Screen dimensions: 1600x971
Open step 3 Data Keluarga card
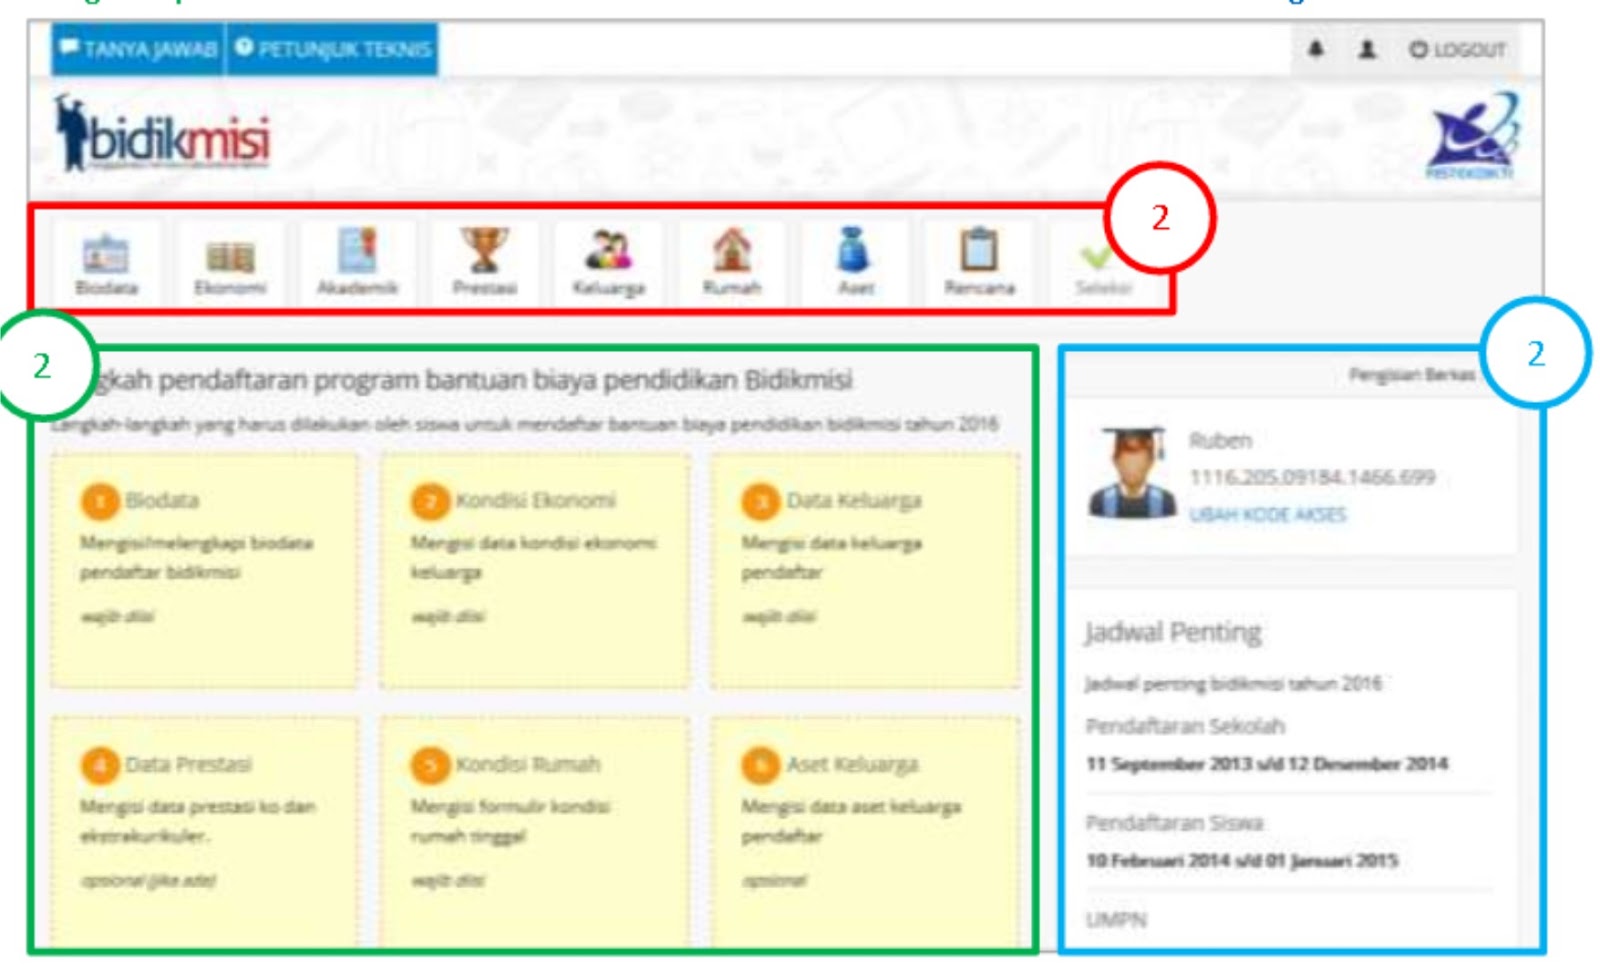pyautogui.click(x=866, y=570)
